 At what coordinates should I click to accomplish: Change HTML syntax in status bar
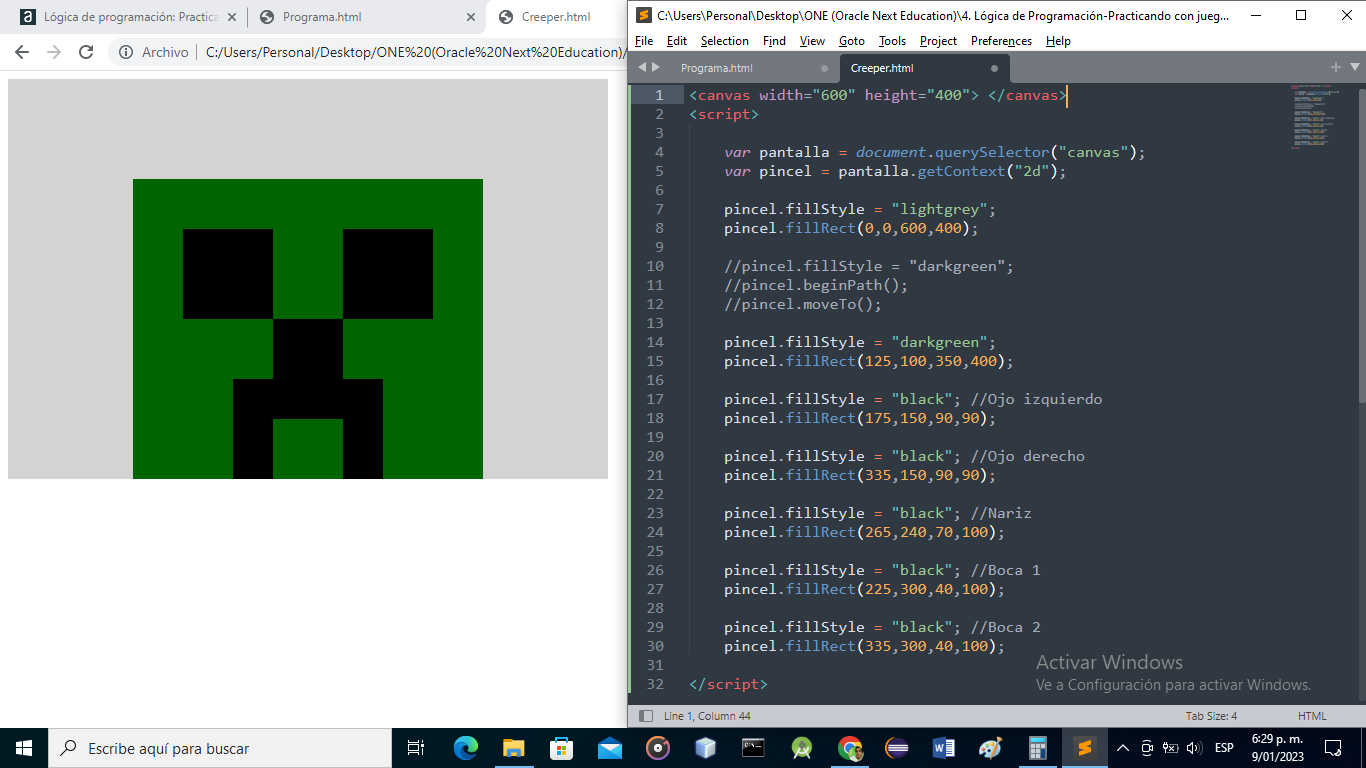coord(1312,716)
